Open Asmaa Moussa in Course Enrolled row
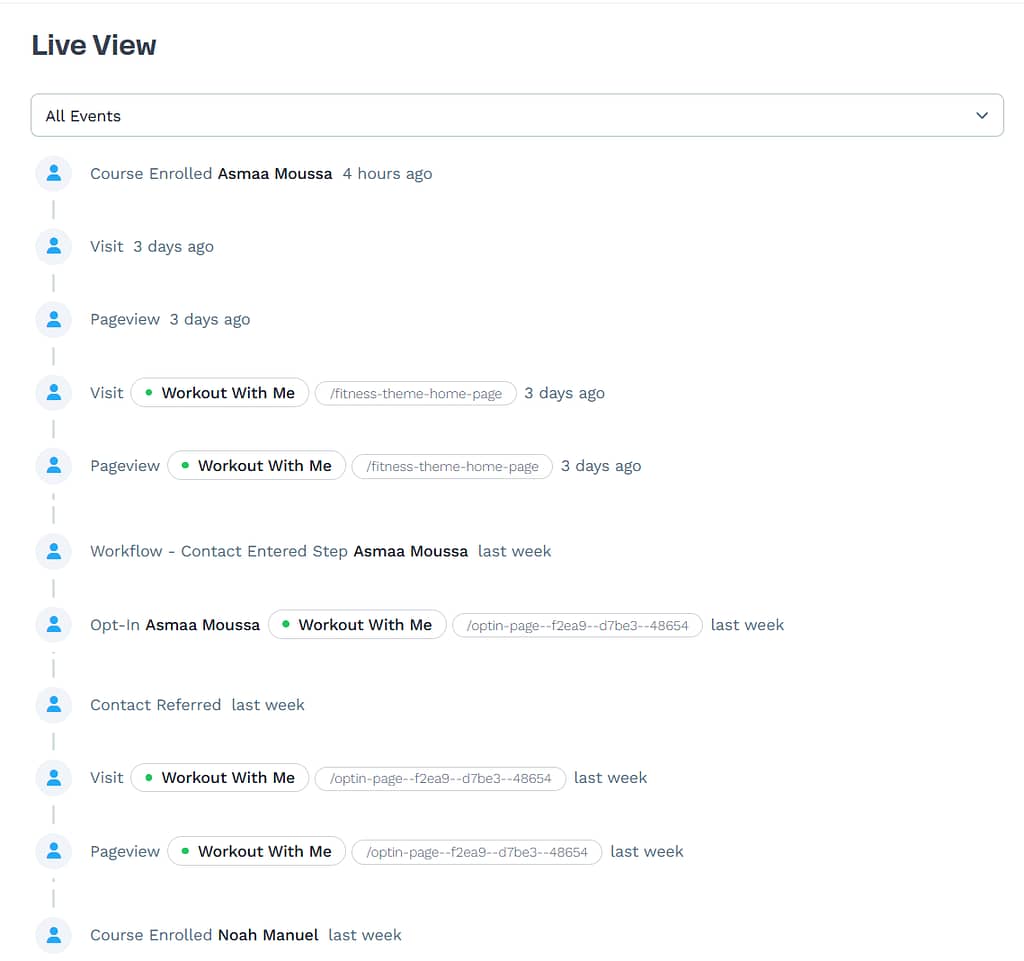This screenshot has width=1024, height=961. (x=275, y=174)
